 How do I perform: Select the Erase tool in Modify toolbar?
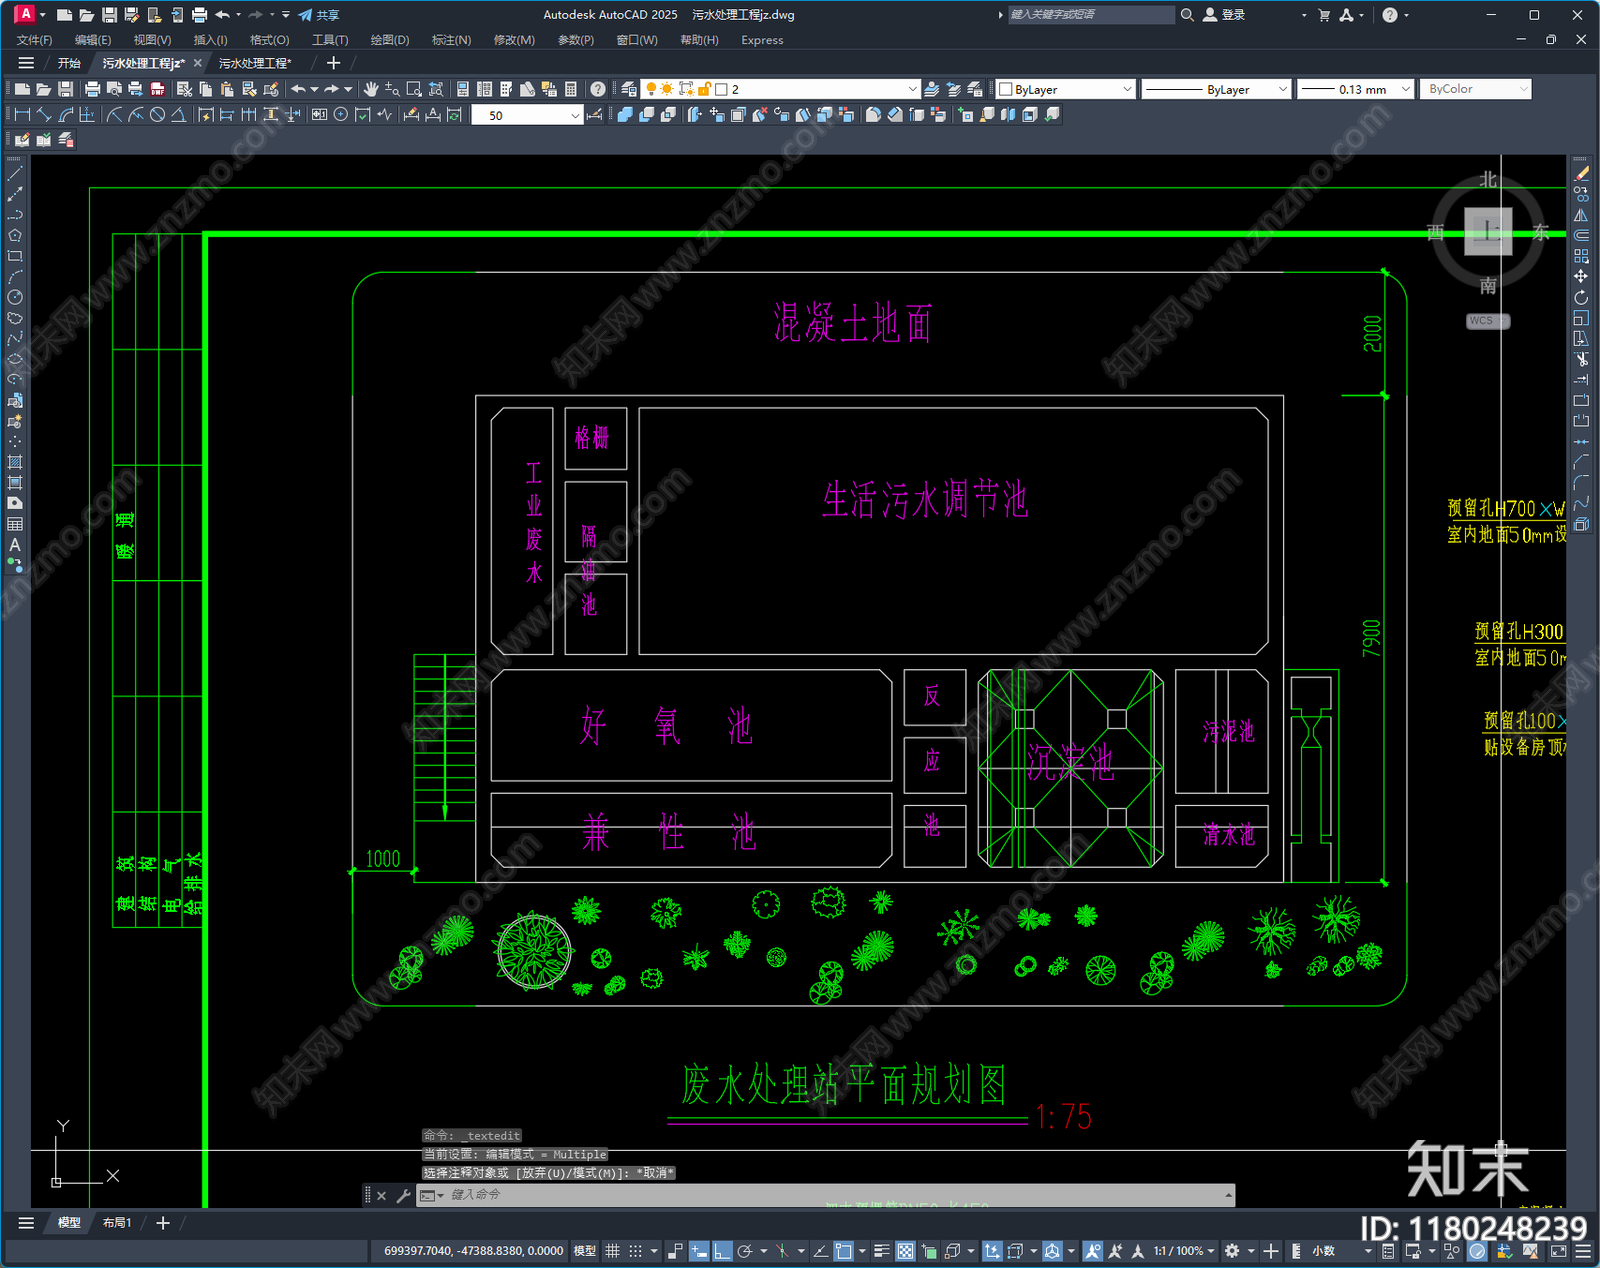[x=1581, y=174]
